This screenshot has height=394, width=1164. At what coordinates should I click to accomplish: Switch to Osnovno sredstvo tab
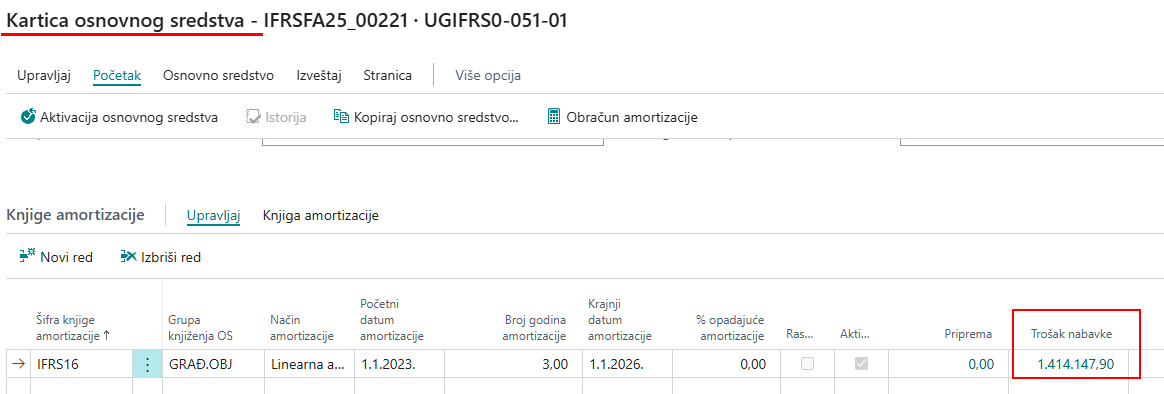tap(219, 75)
